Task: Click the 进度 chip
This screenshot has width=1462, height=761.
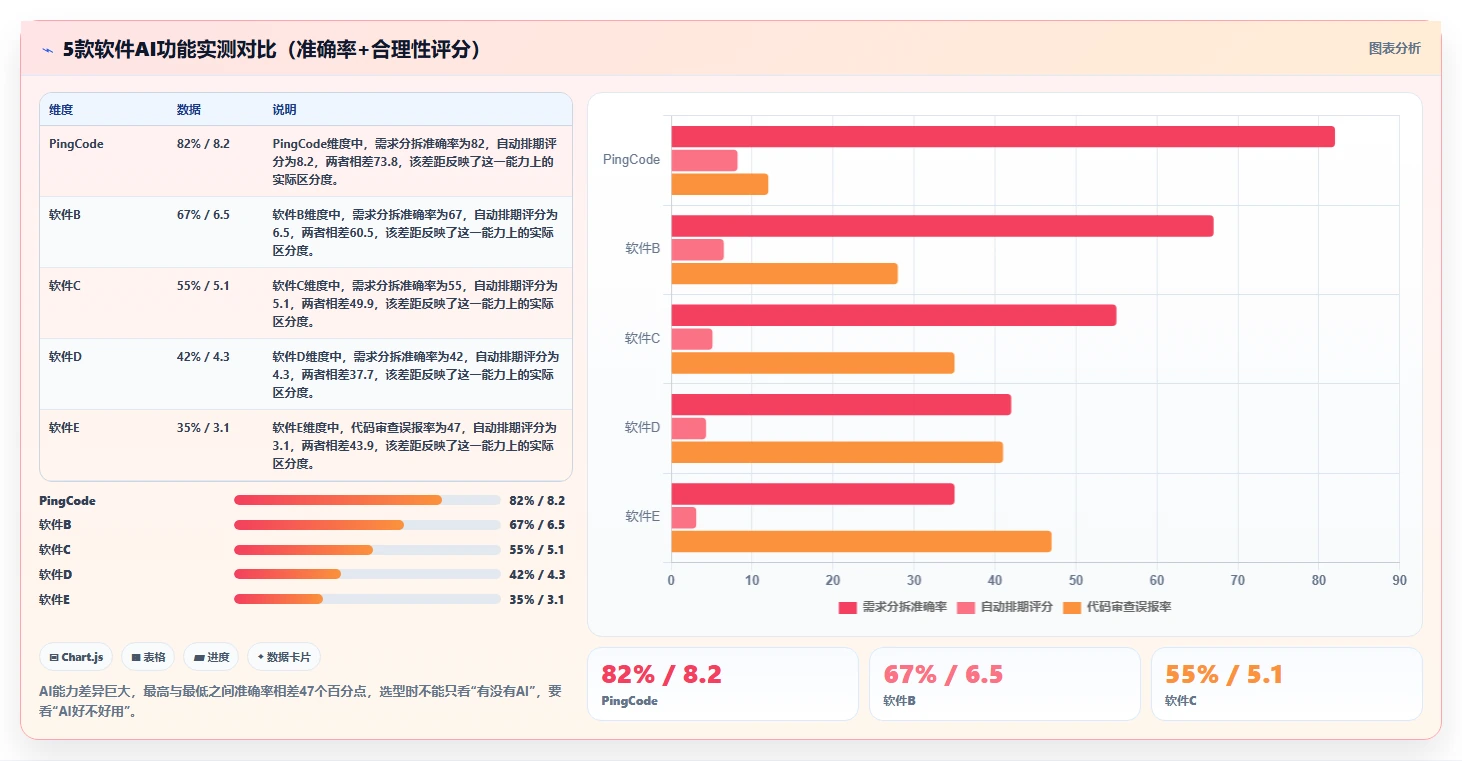Action: 211,657
